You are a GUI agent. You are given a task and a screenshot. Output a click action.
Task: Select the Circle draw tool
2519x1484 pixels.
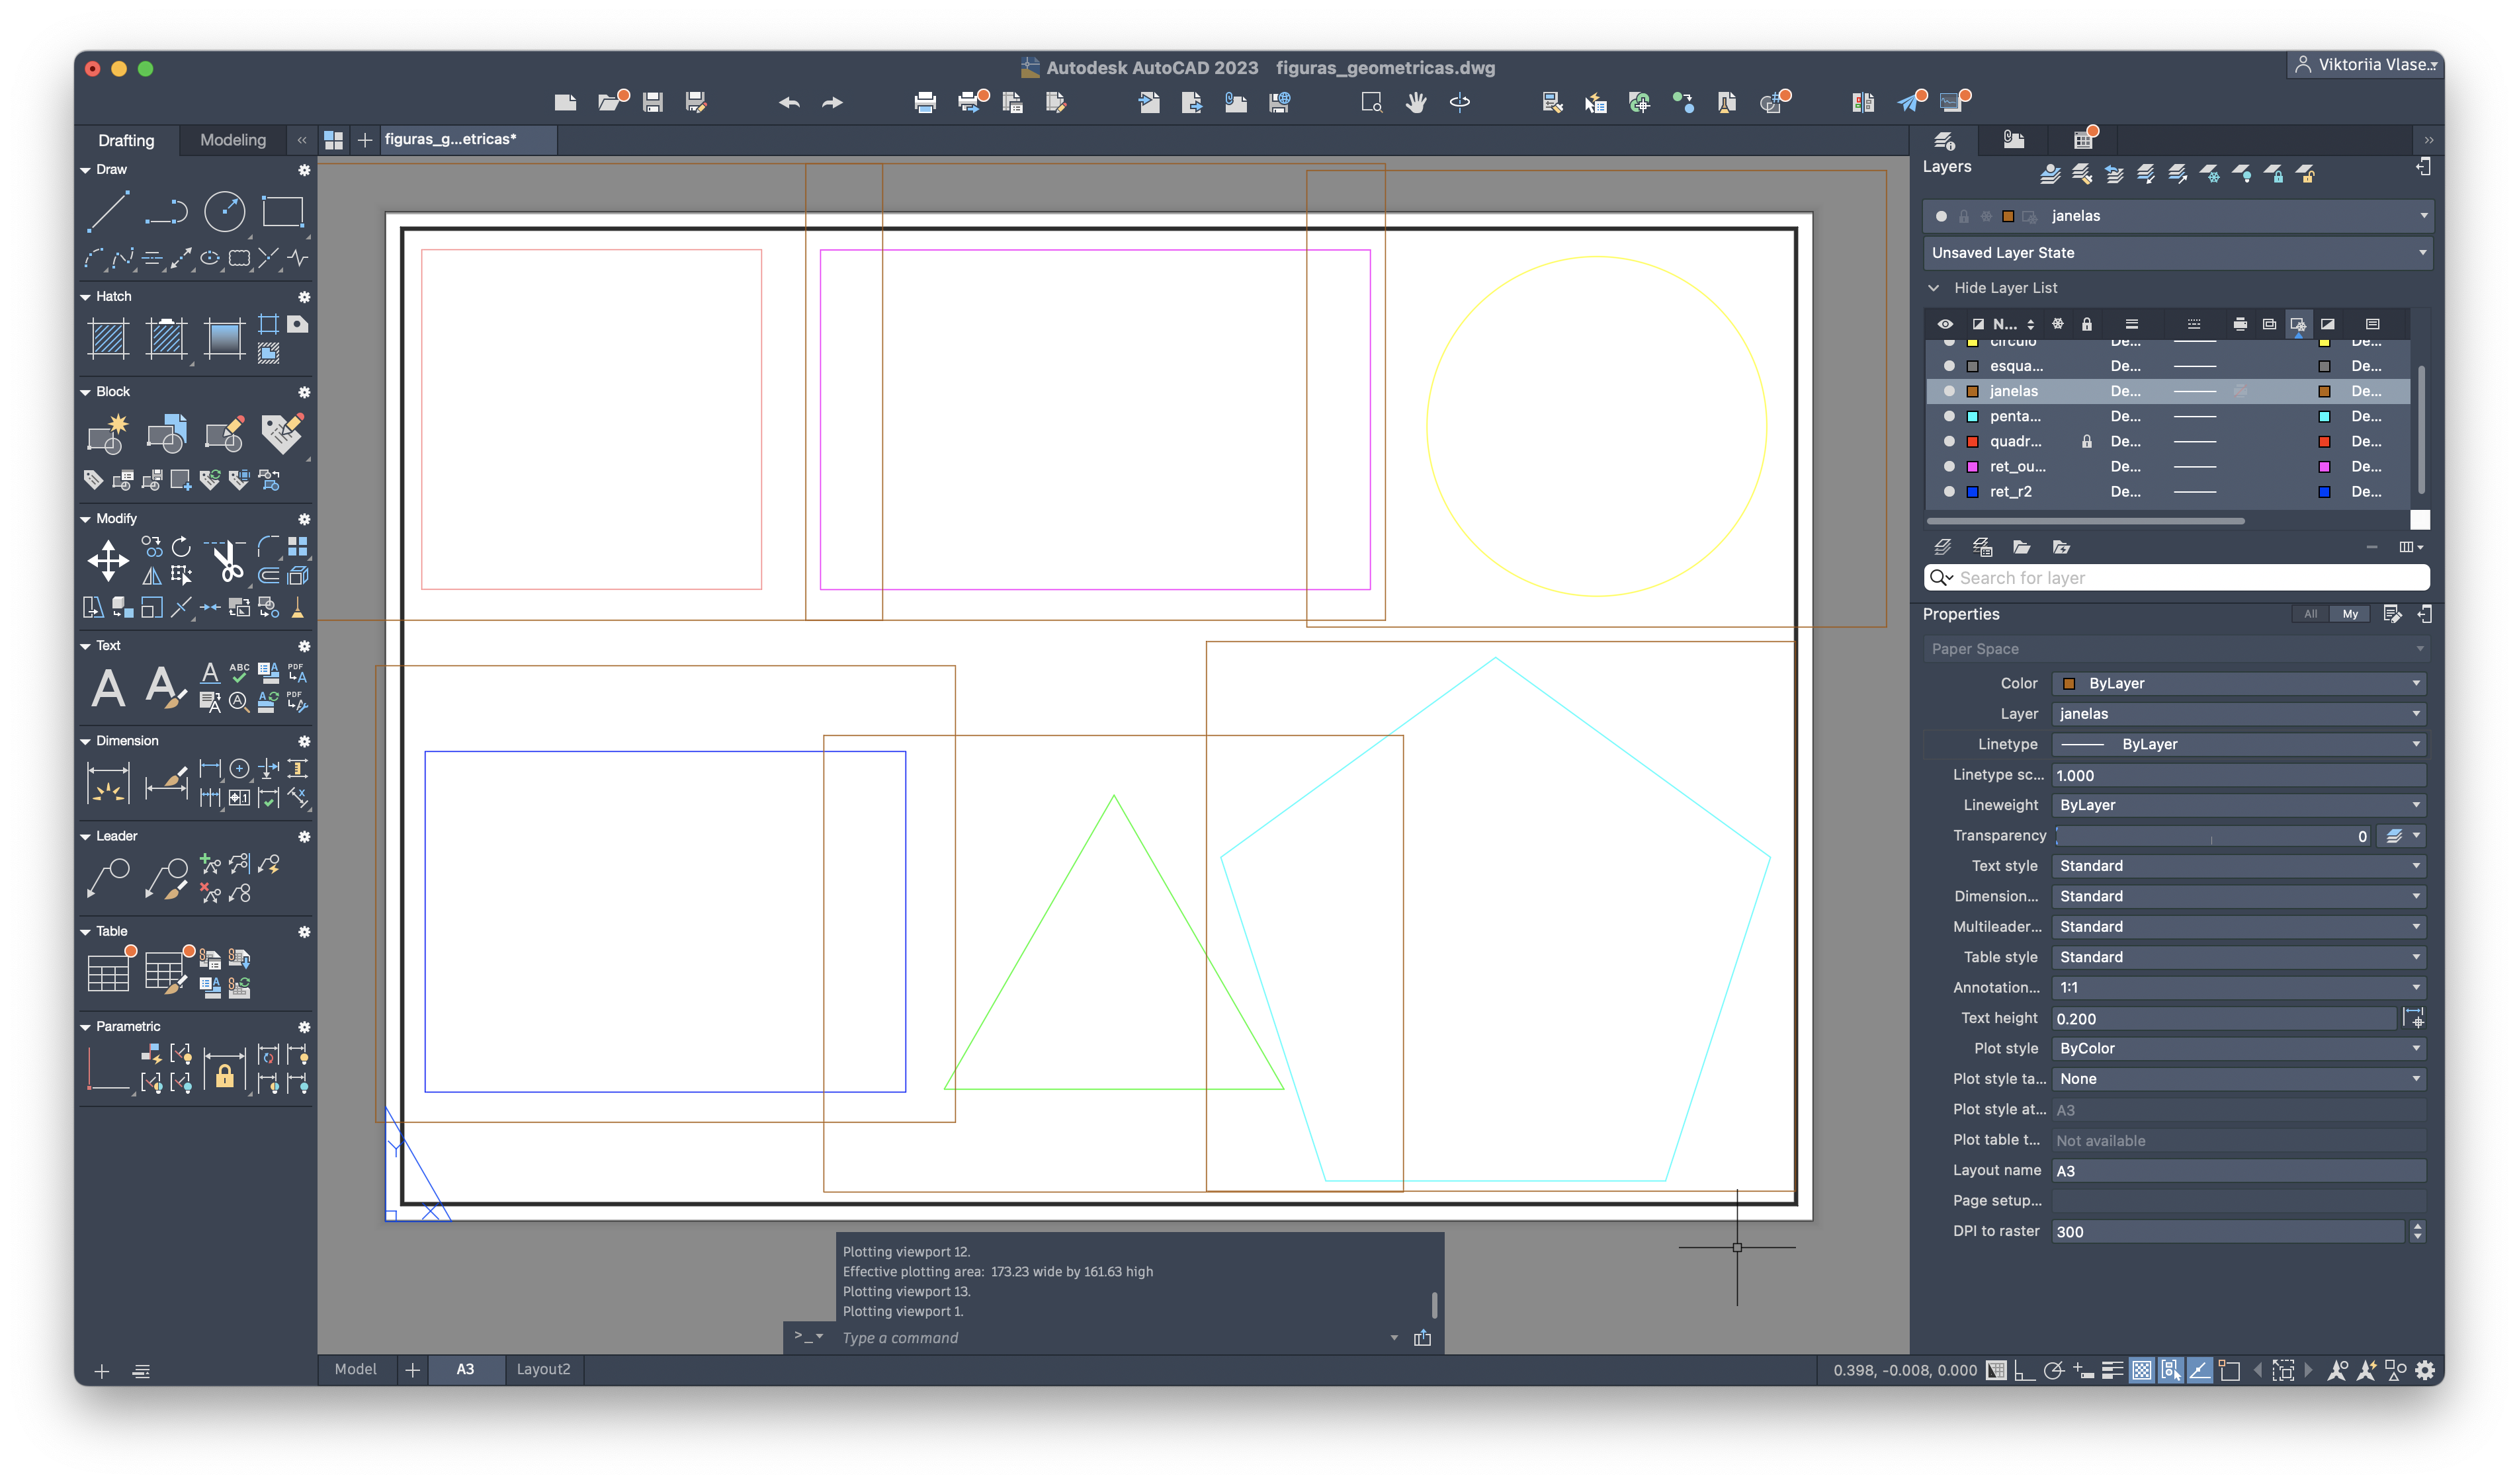pos(224,211)
